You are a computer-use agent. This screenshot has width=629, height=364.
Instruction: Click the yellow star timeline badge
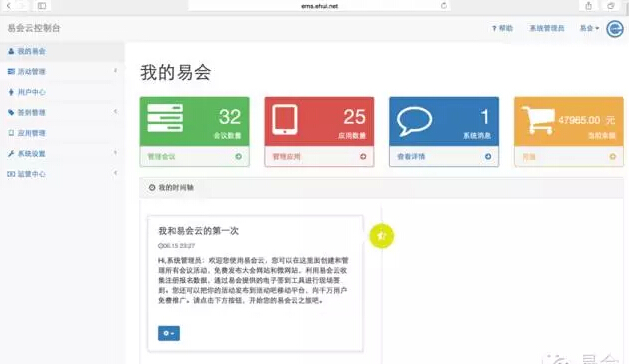pyautogui.click(x=381, y=236)
